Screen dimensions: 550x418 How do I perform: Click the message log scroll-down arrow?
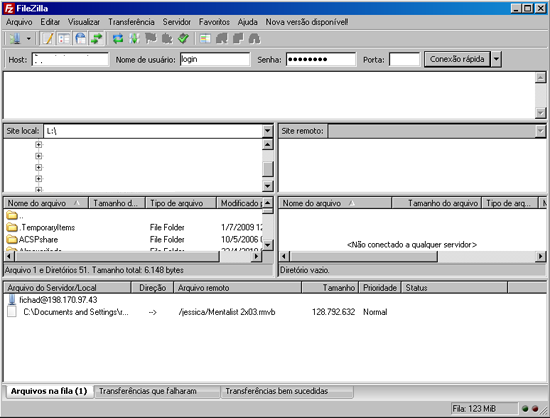pyautogui.click(x=541, y=113)
